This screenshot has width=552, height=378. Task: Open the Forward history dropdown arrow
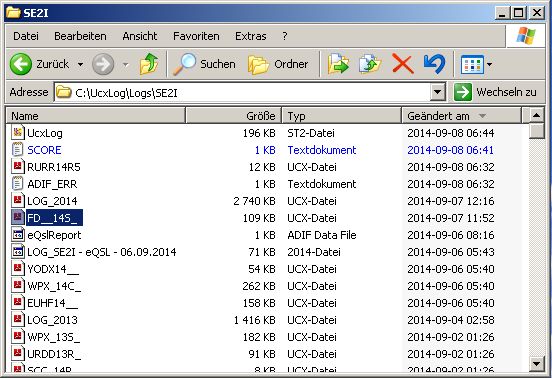pos(126,64)
